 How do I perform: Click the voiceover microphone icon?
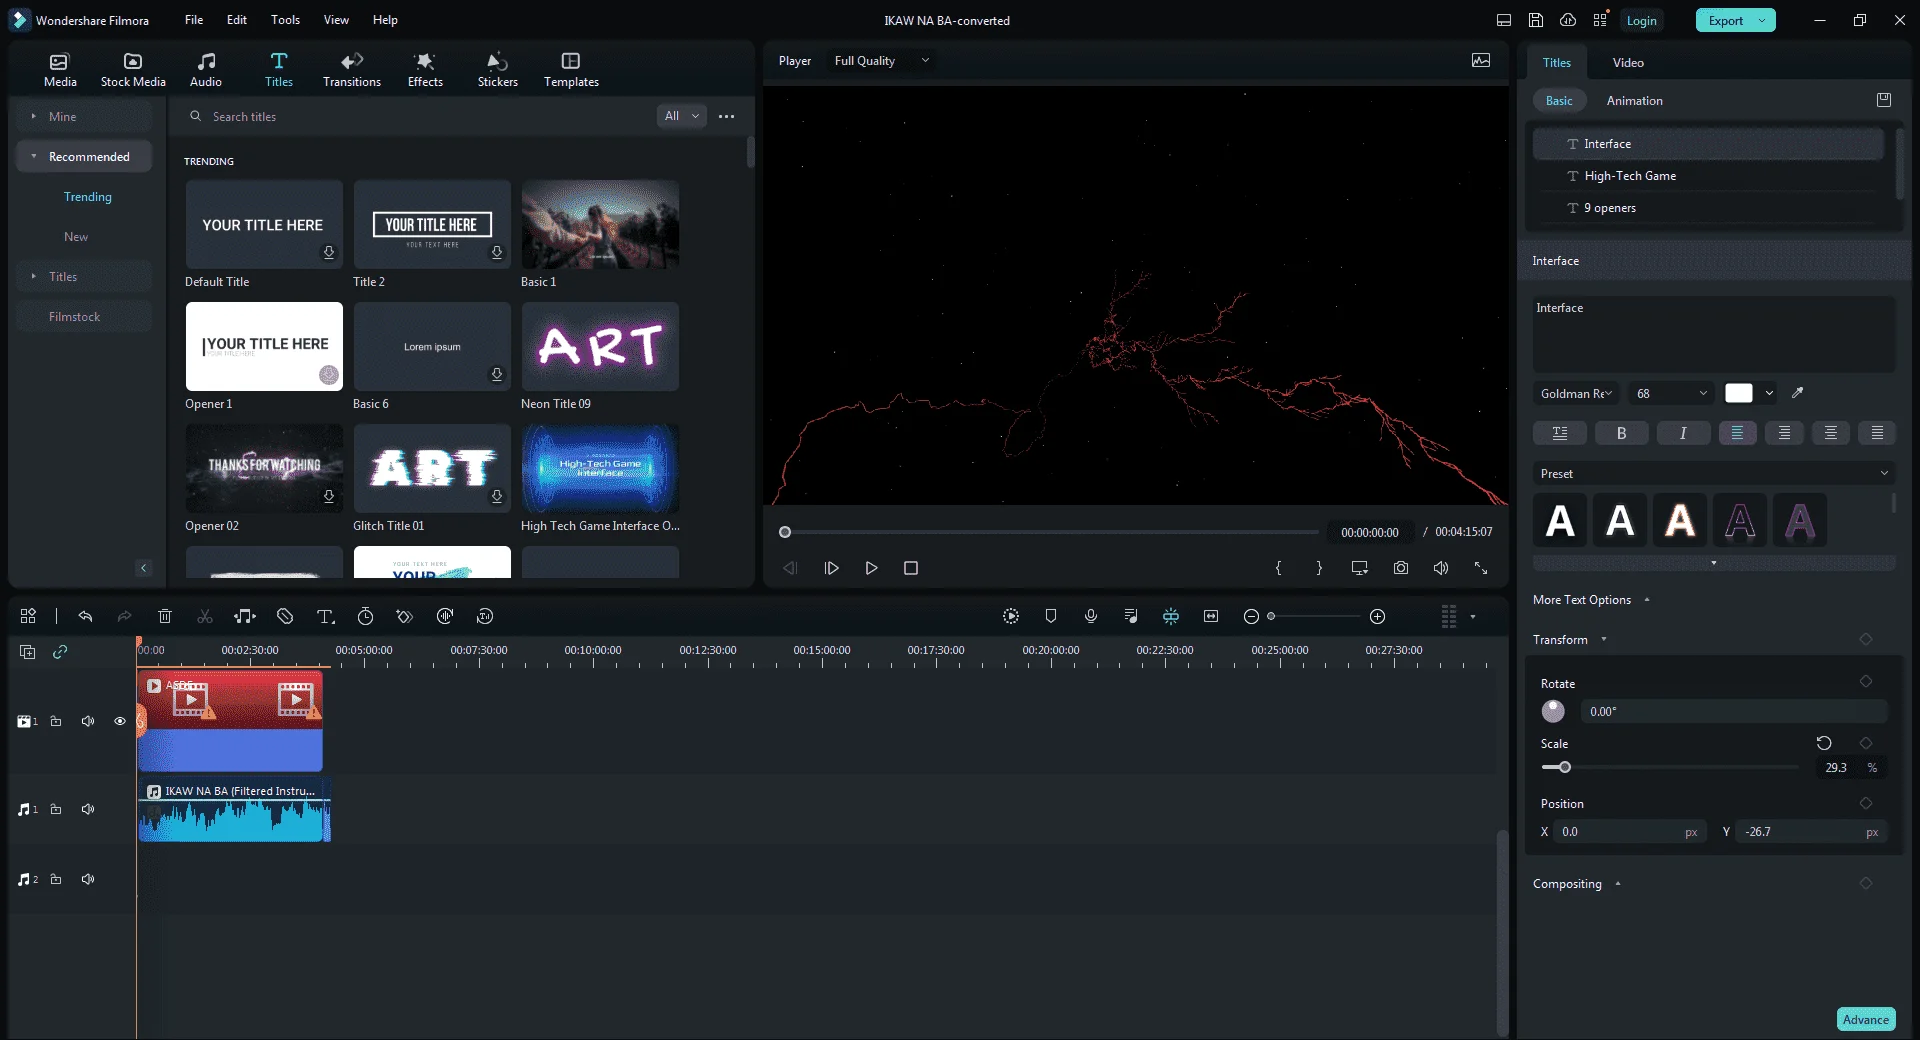pos(1091,616)
